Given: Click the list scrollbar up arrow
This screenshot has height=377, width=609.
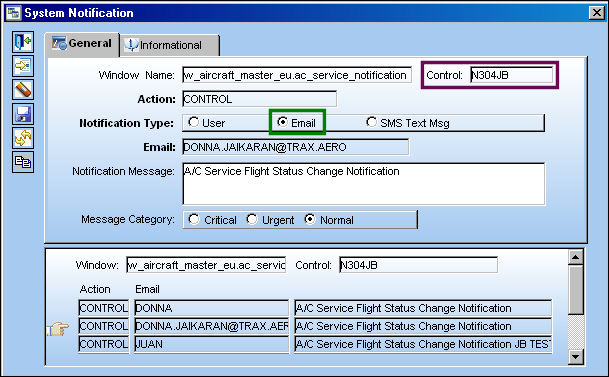Looking at the screenshot, I should [x=576, y=257].
